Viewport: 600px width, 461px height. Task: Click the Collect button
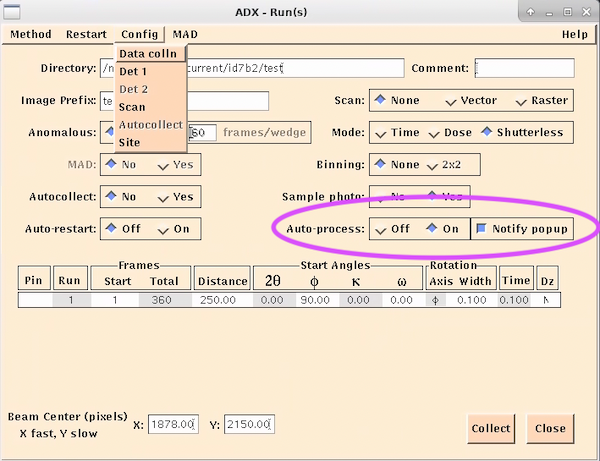coord(492,428)
